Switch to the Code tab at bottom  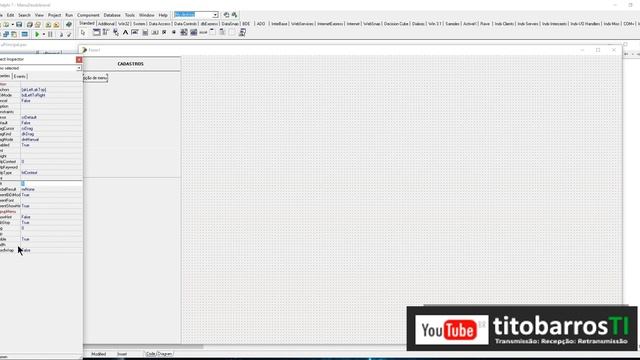[150, 354]
